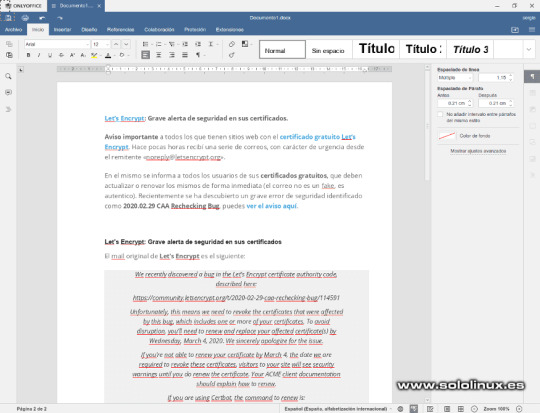The image size is (540, 413).
Task: Switch to the Extensiones tab
Action: click(x=230, y=30)
